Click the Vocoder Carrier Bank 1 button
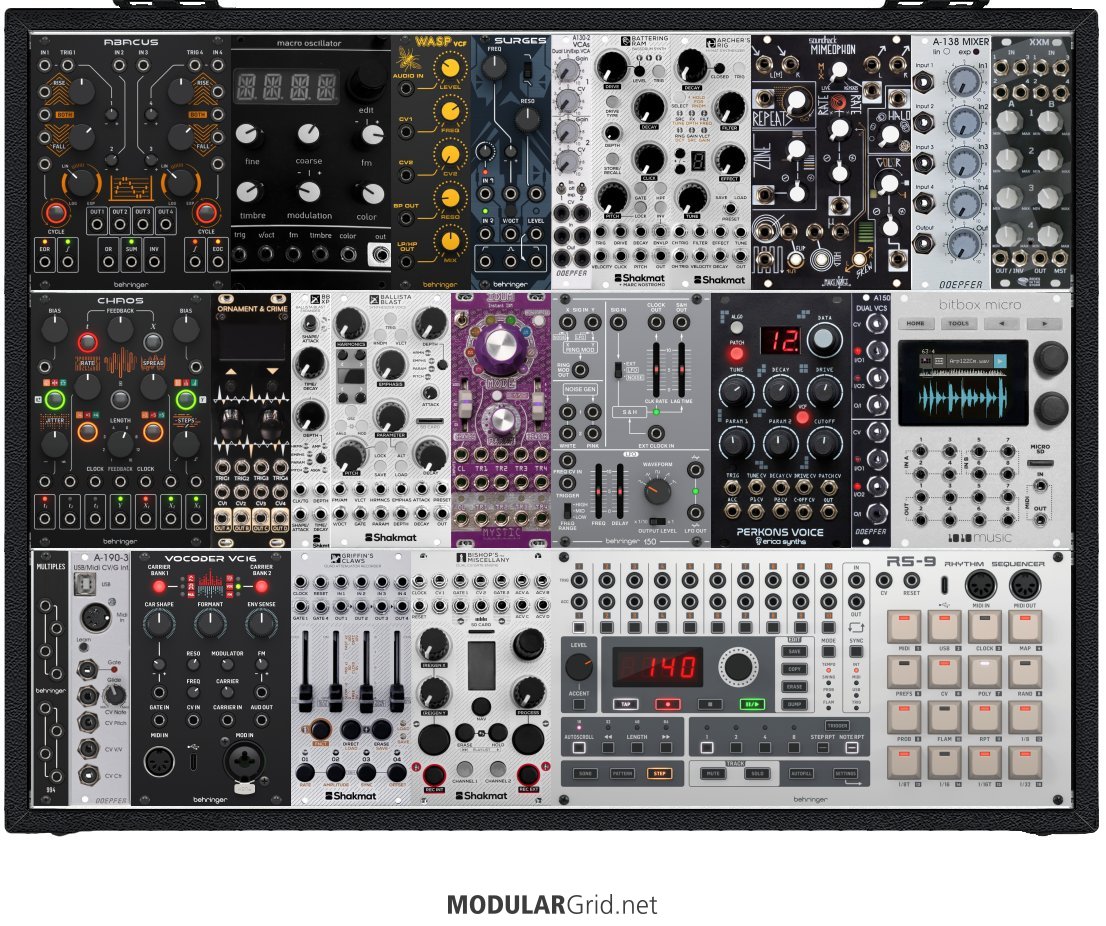Screen dimensions: 1106x926 pyautogui.click(x=160, y=587)
